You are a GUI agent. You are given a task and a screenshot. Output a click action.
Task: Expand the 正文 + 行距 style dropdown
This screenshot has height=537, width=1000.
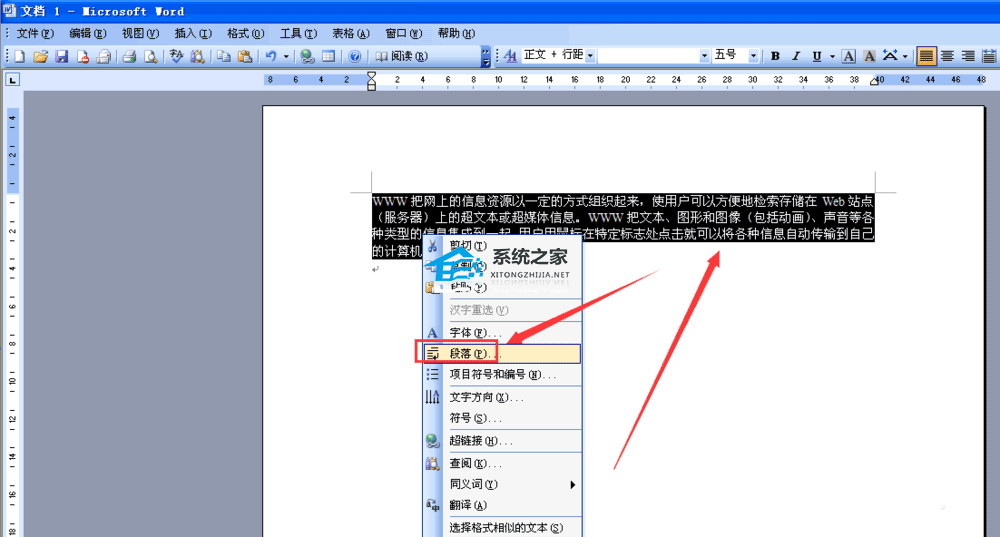[x=590, y=56]
